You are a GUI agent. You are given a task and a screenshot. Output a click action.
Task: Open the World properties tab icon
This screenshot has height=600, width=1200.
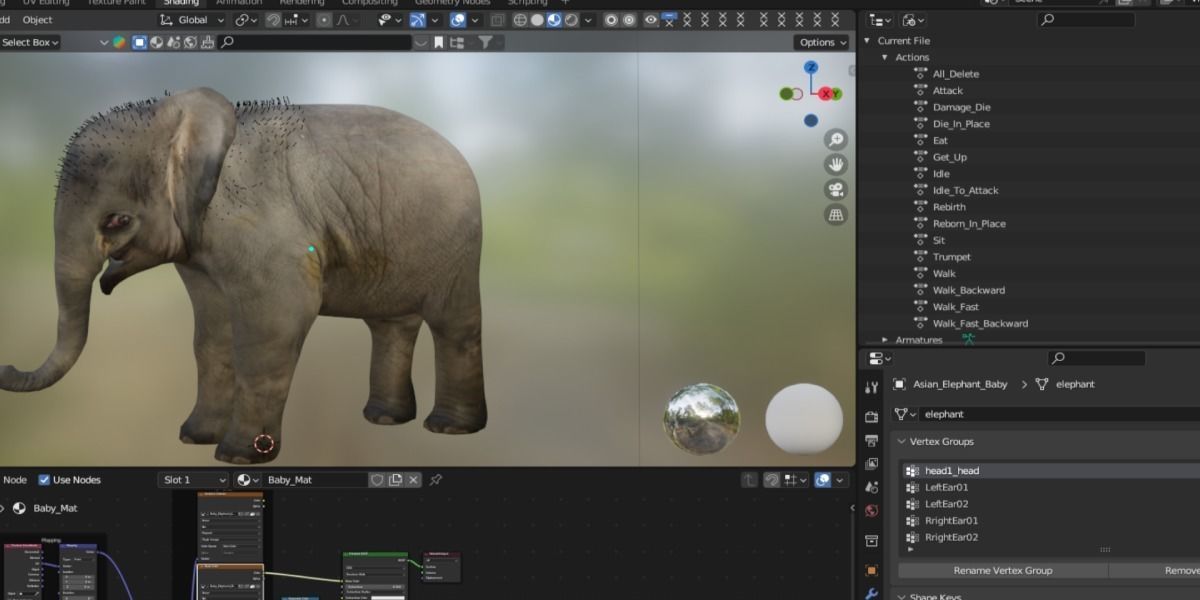(x=871, y=511)
